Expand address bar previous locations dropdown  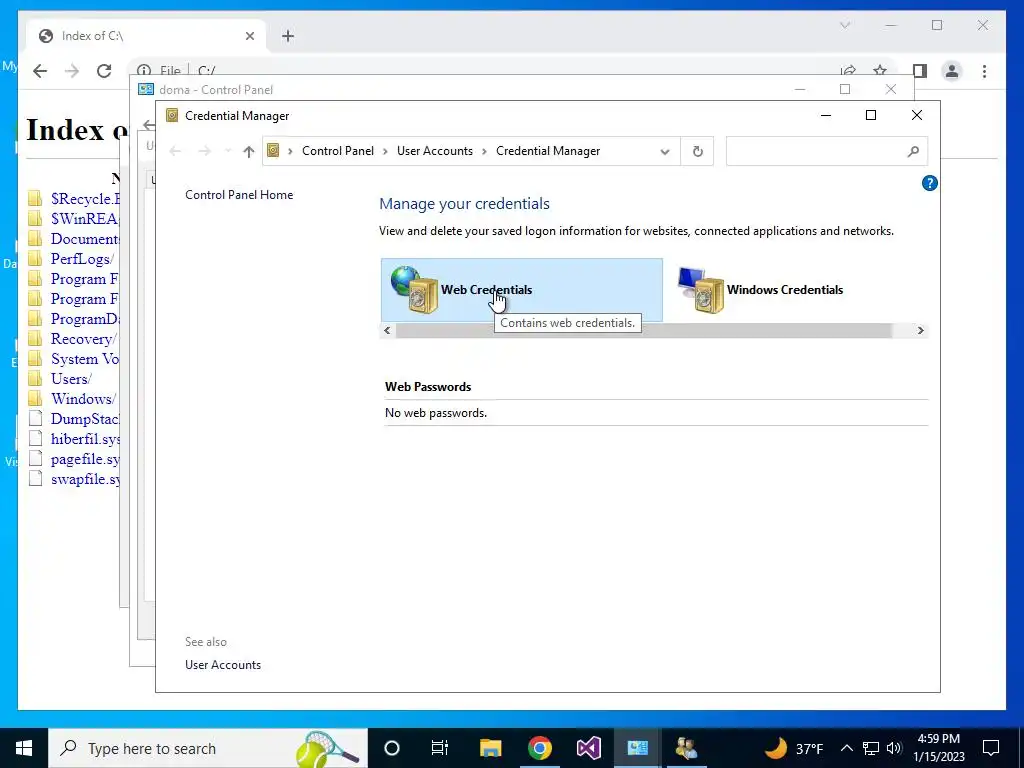(665, 152)
